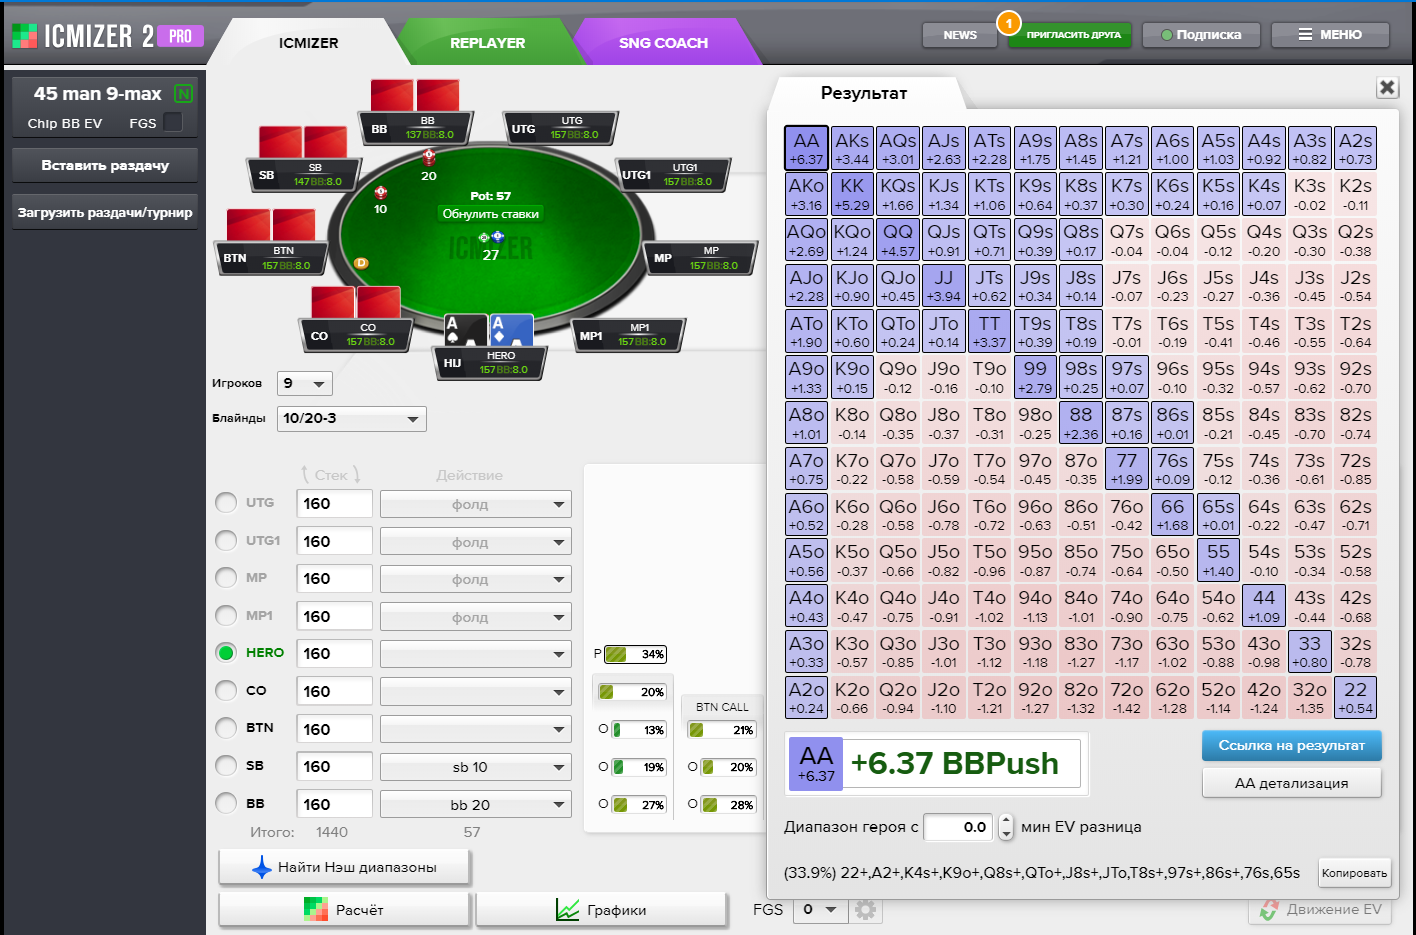The image size is (1416, 935).
Task: Click BTN's face-down red cards
Action: click(271, 225)
